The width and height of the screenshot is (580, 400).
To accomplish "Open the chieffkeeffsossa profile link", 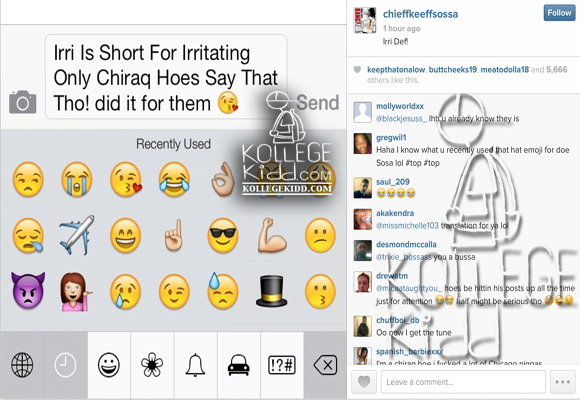I will pyautogui.click(x=420, y=14).
